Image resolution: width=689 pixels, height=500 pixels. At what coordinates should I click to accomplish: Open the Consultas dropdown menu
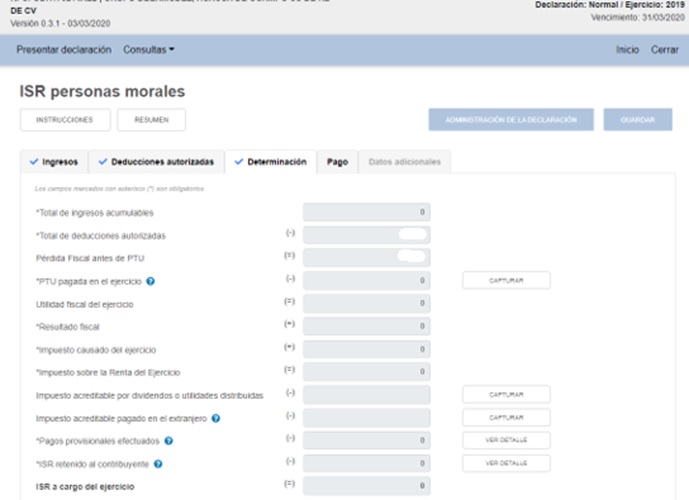tap(148, 49)
